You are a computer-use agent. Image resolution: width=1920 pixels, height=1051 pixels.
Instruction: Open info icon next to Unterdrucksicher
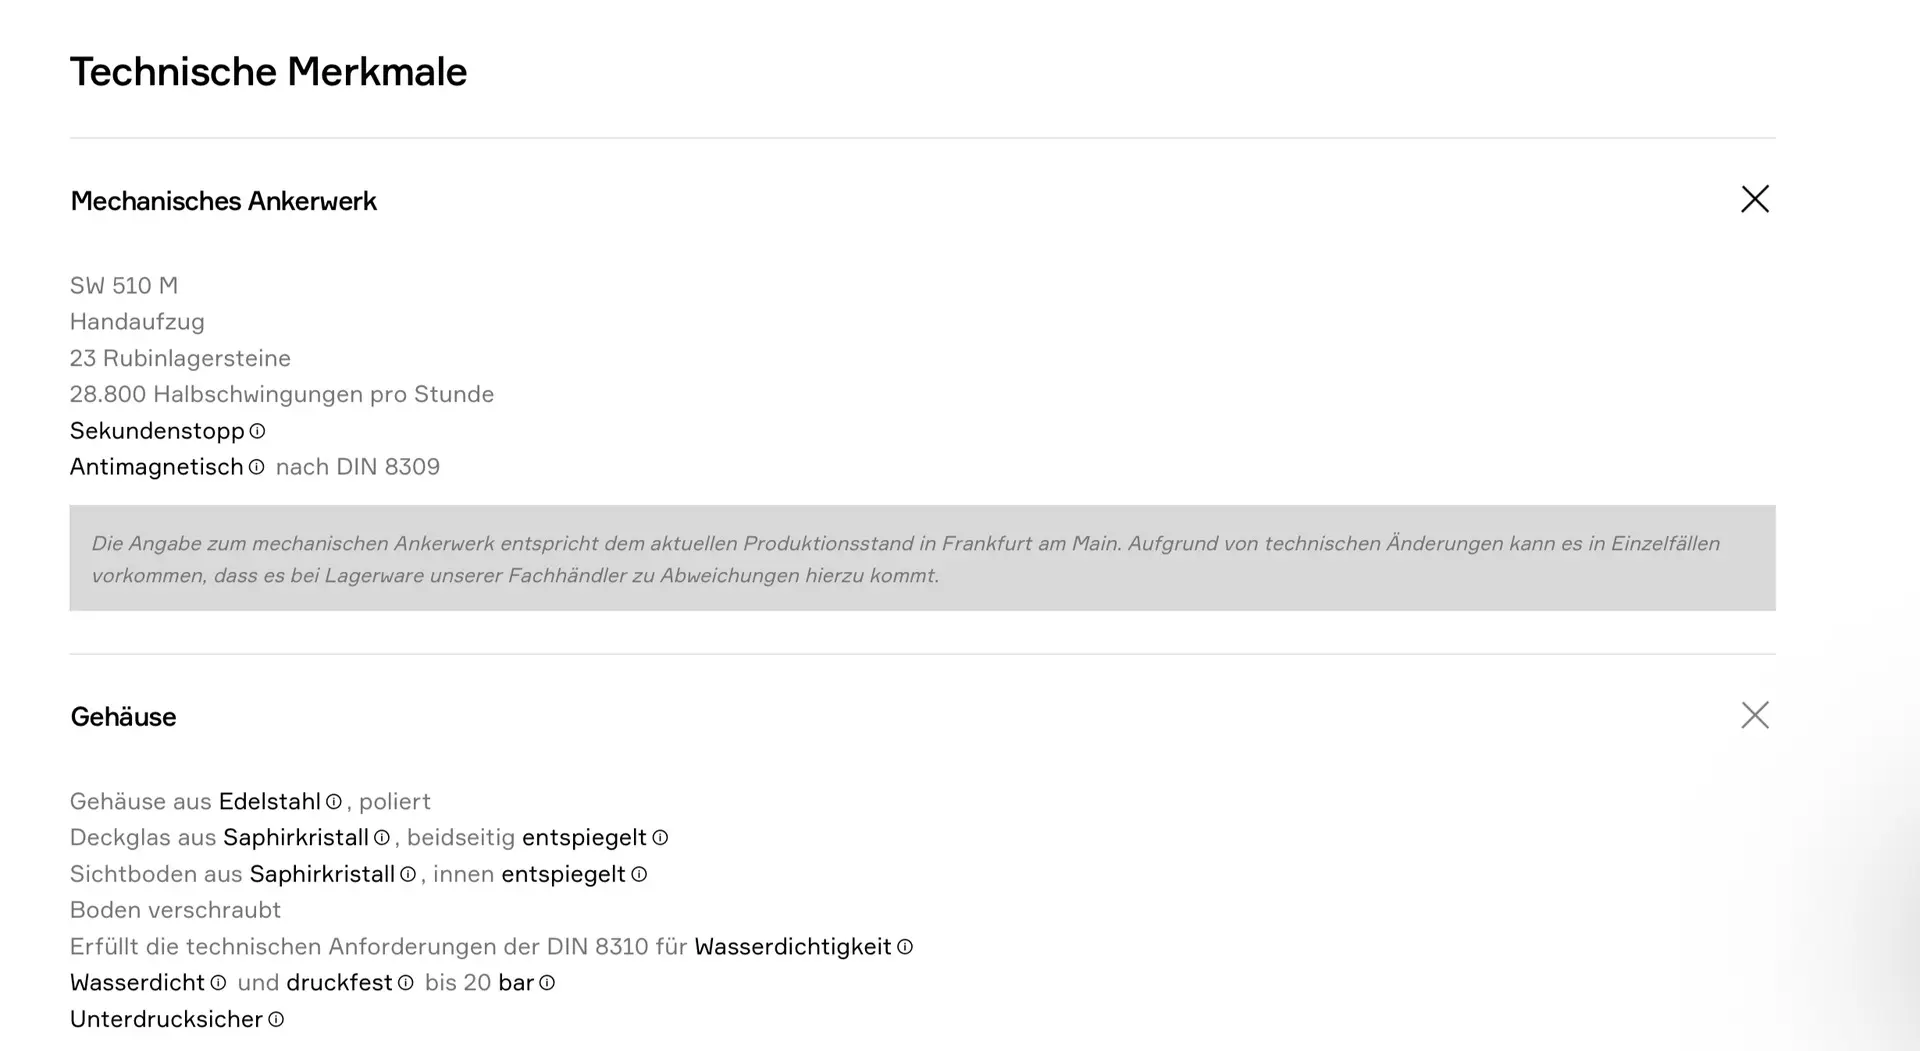[x=276, y=1020]
